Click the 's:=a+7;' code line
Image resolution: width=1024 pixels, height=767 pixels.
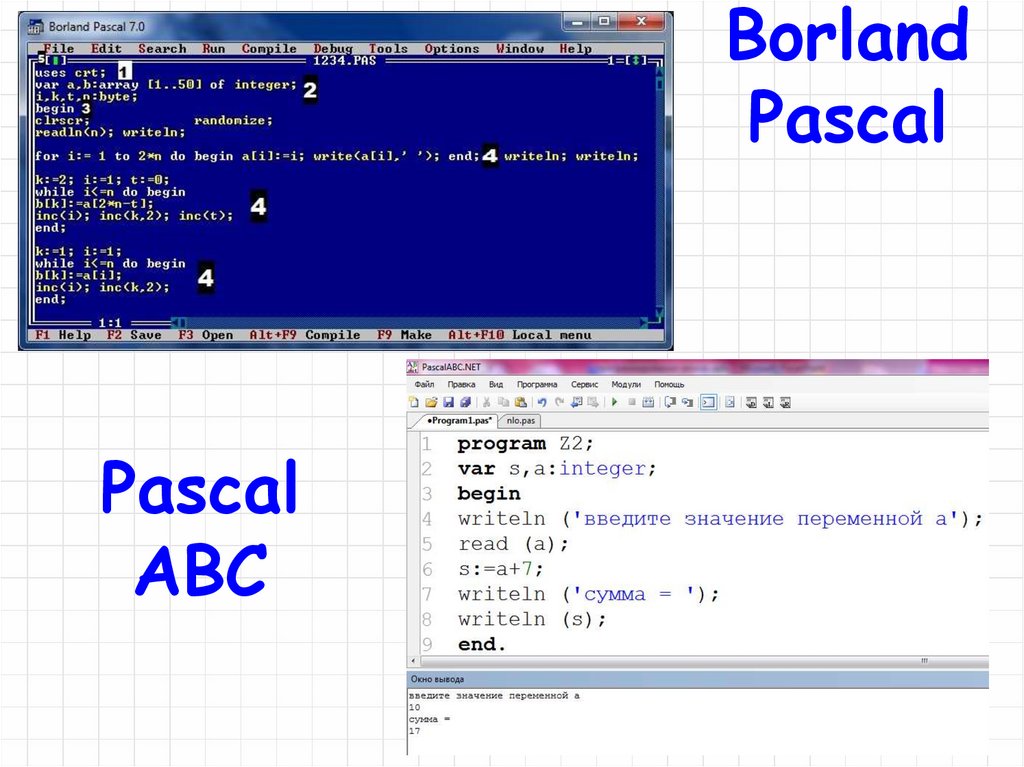click(500, 569)
